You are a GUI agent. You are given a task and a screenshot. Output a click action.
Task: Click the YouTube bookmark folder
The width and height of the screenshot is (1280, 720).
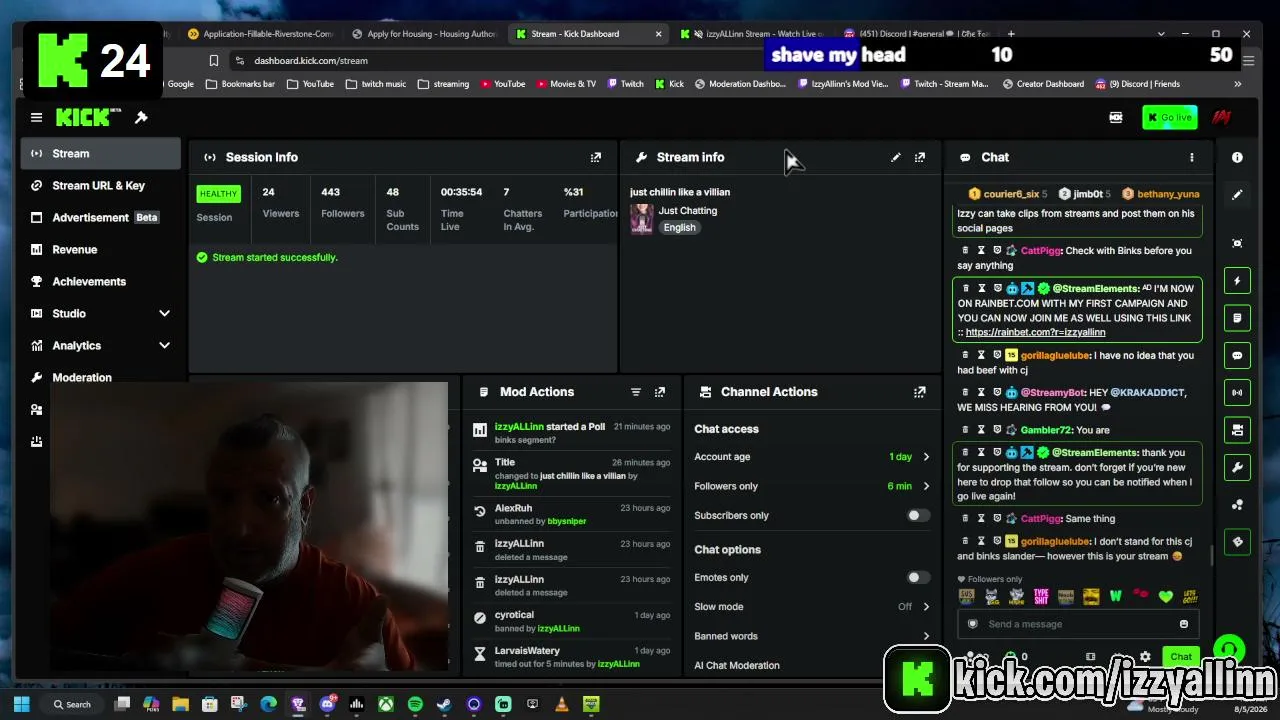pyautogui.click(x=310, y=84)
